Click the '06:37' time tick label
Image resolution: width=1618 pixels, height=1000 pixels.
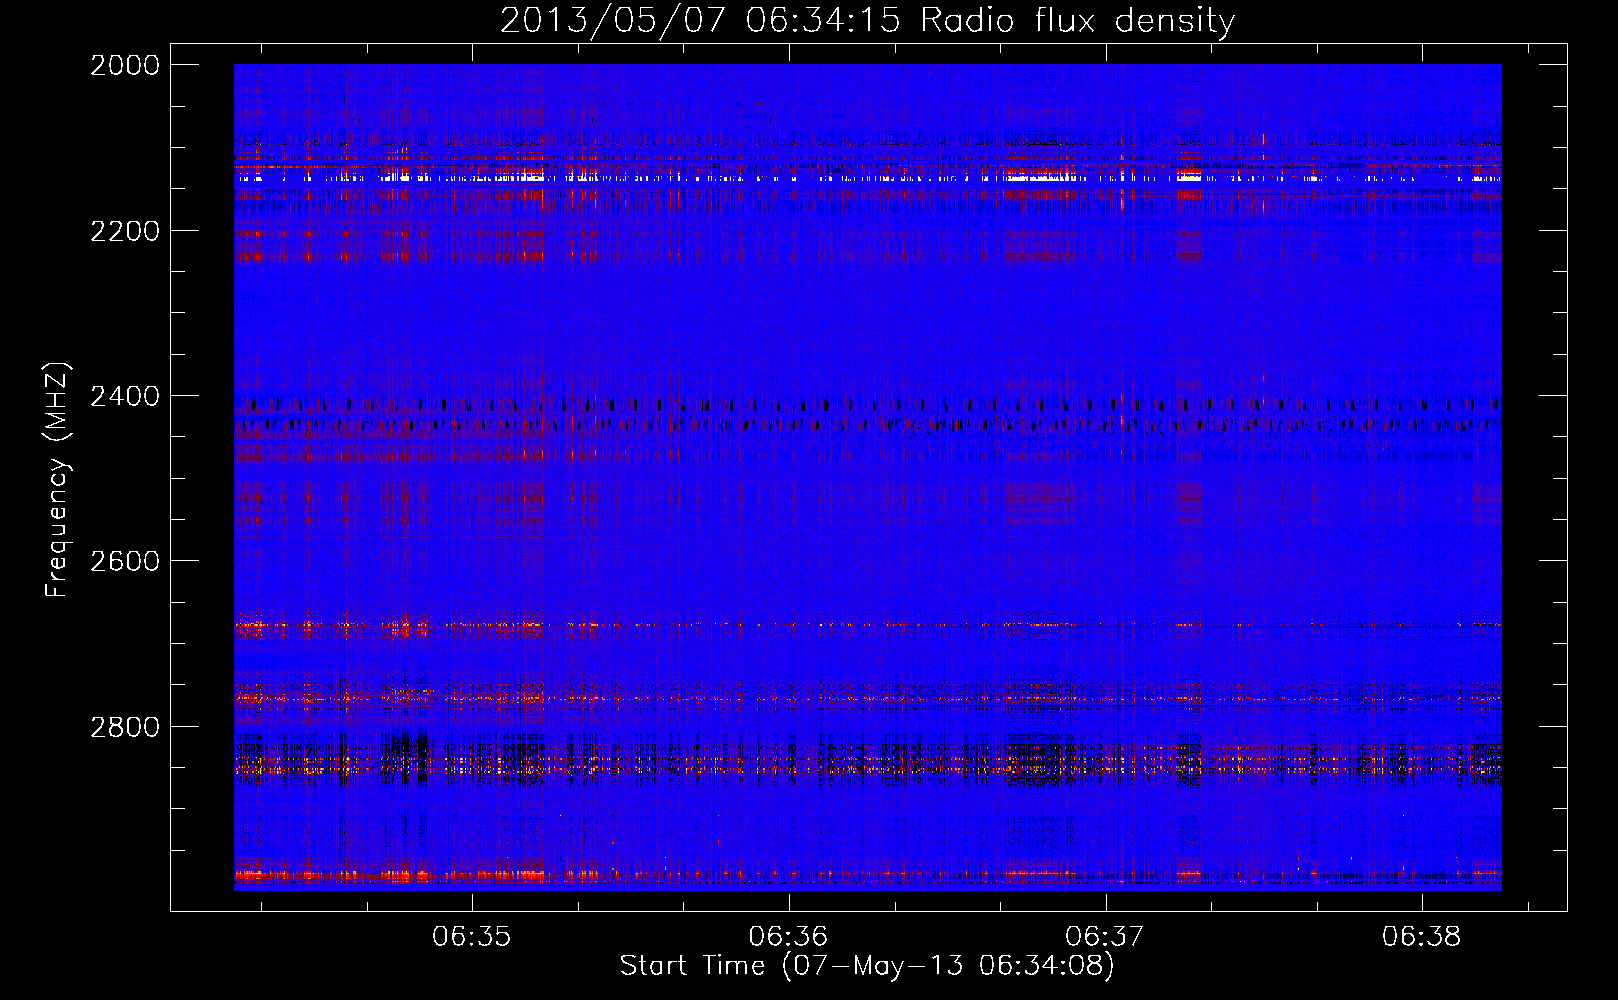pyautogui.click(x=1105, y=937)
